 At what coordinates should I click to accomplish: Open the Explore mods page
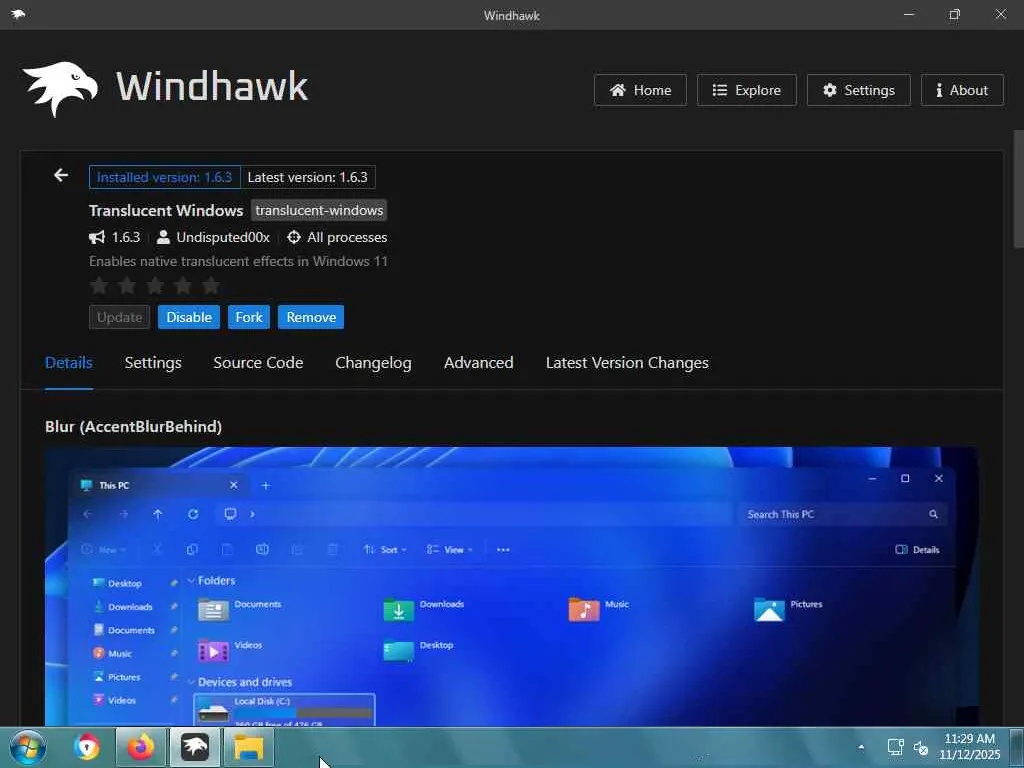tap(746, 90)
